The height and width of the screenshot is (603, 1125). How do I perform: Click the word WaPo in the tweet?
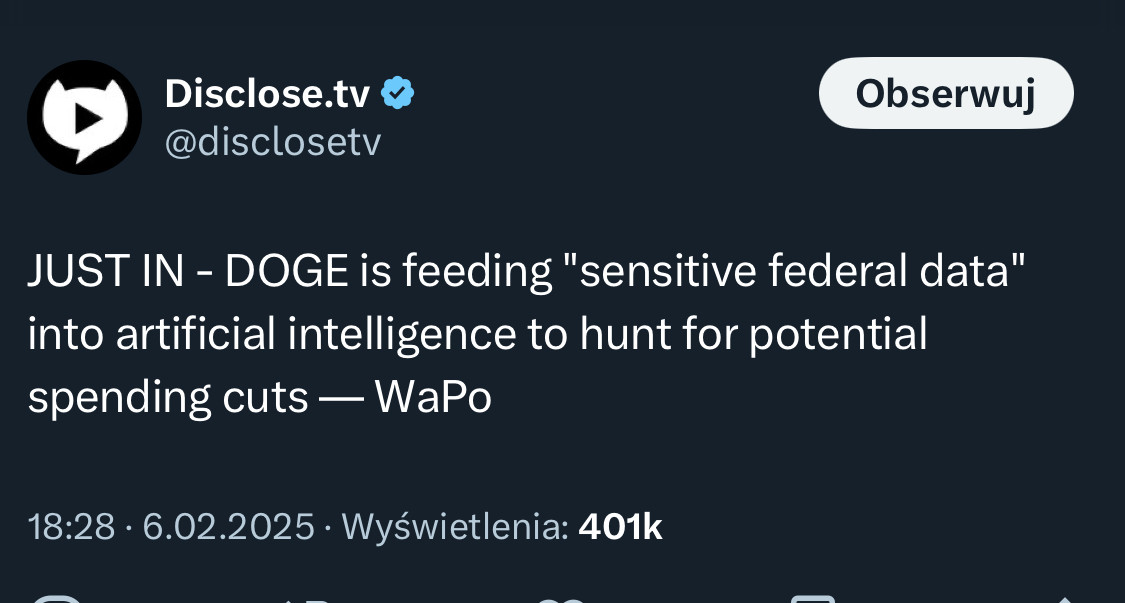433,398
